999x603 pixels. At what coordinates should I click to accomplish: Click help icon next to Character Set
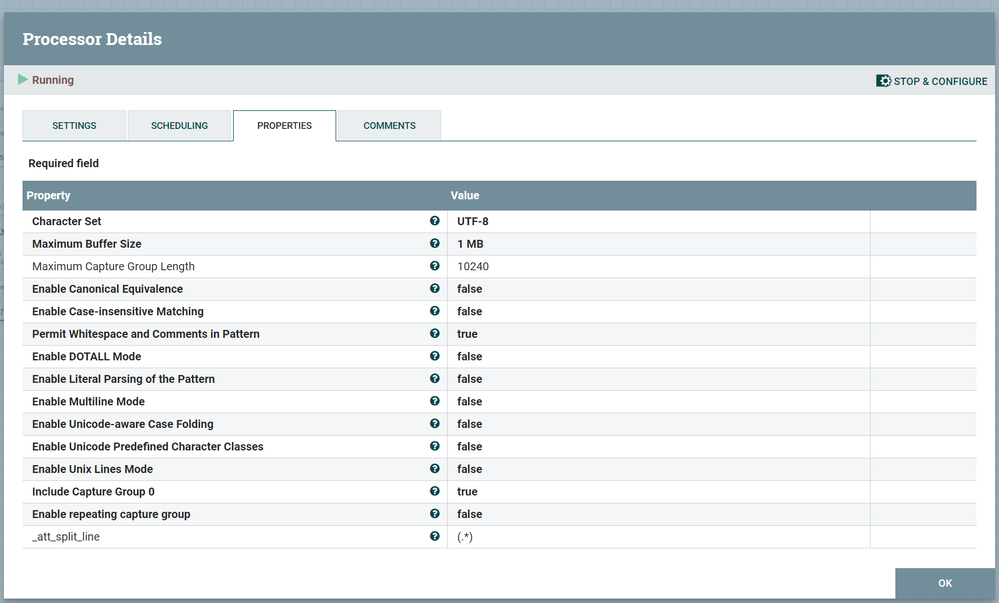[x=435, y=221]
